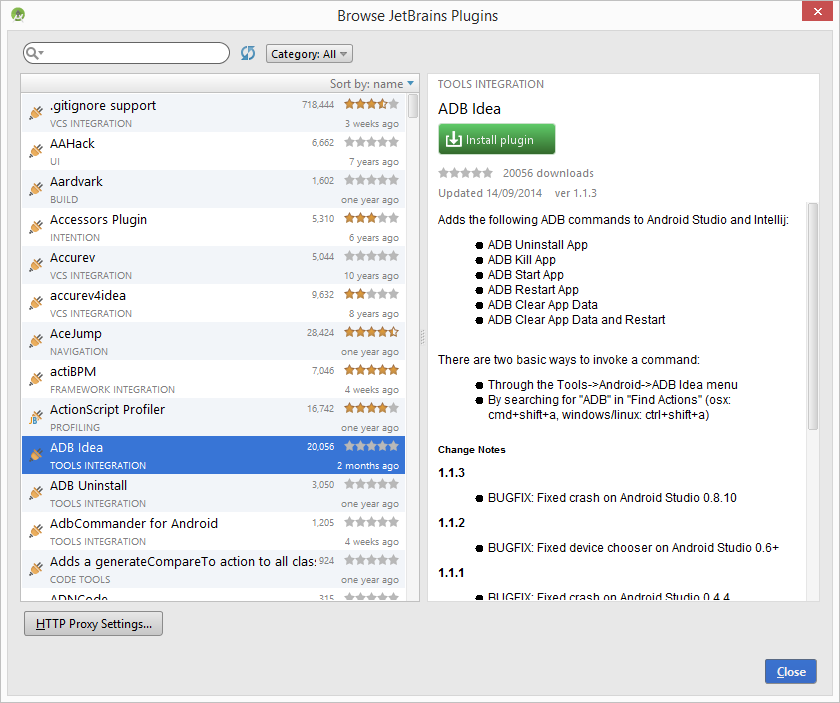Click the star rating in ADB Idea details
This screenshot has width=840, height=703.
tap(465, 173)
